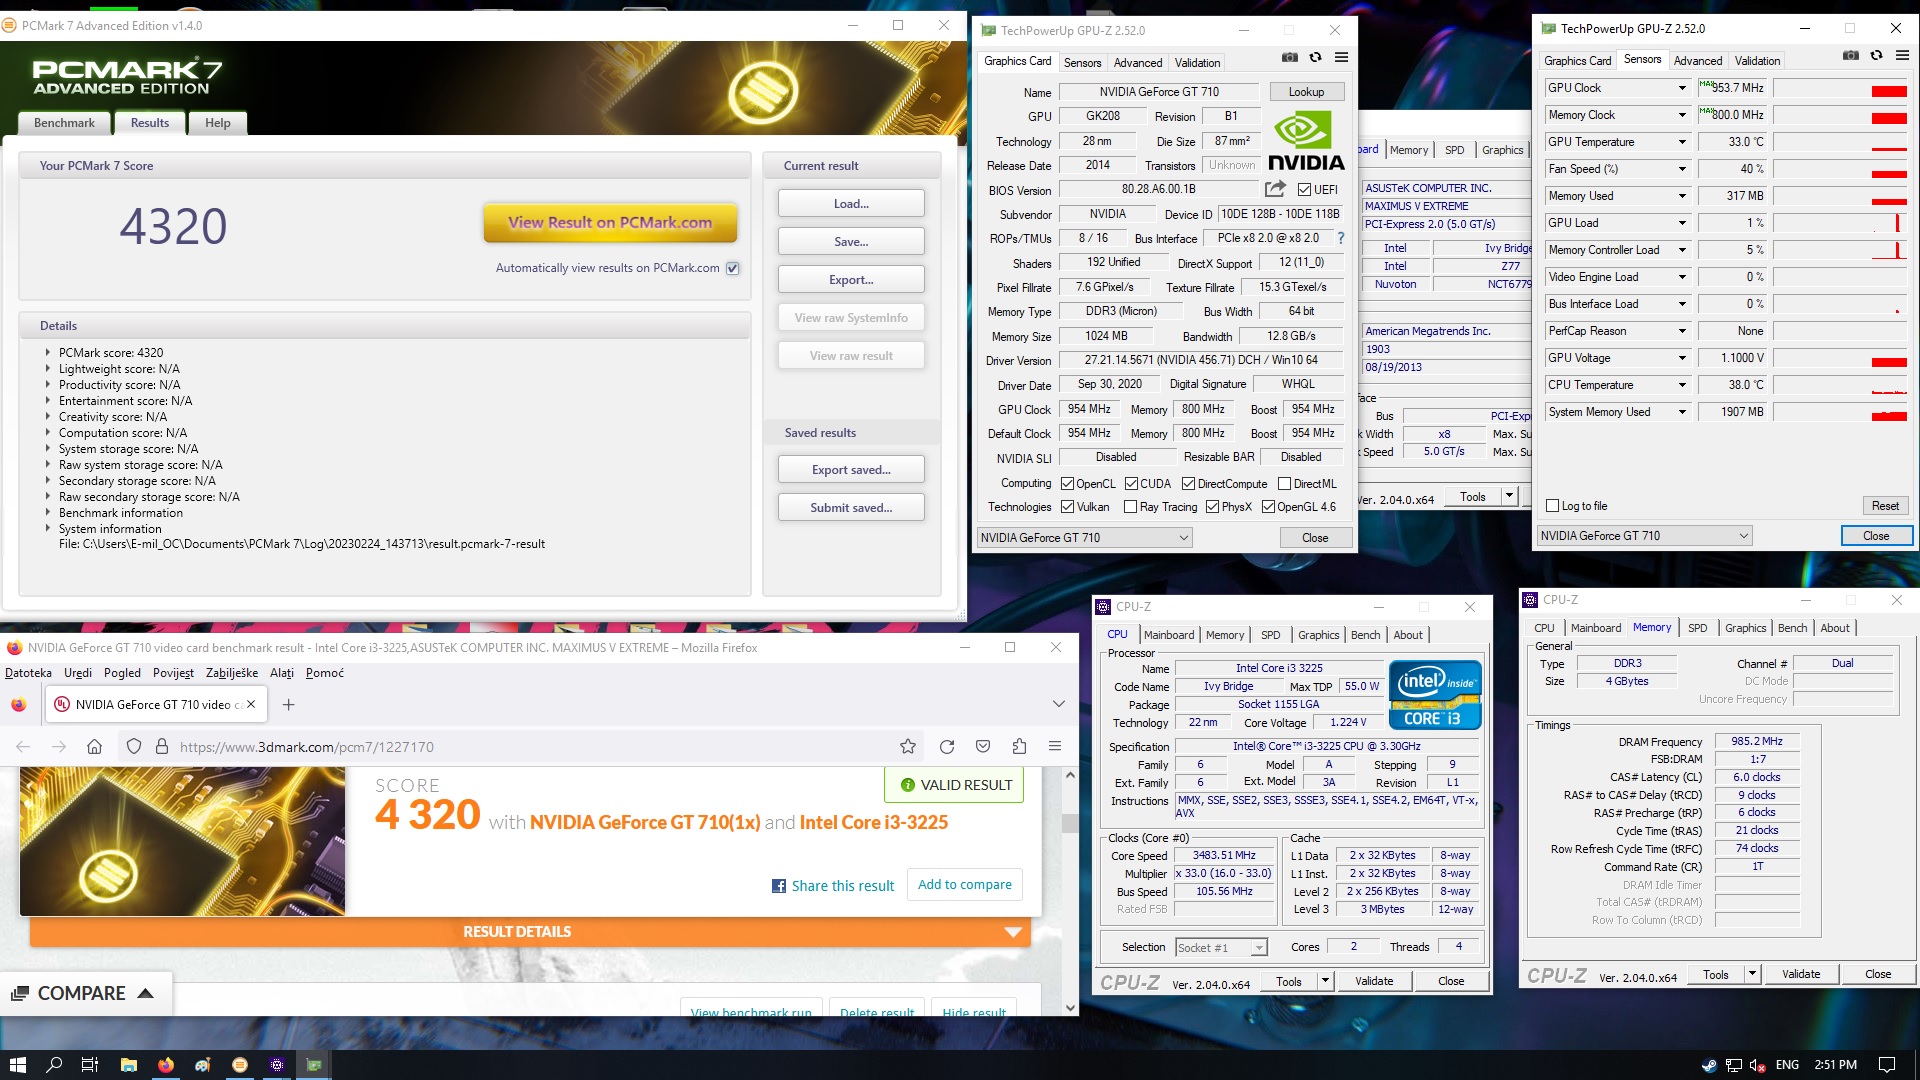
Task: Toggle the CUDA checkbox
Action: [x=1132, y=484]
